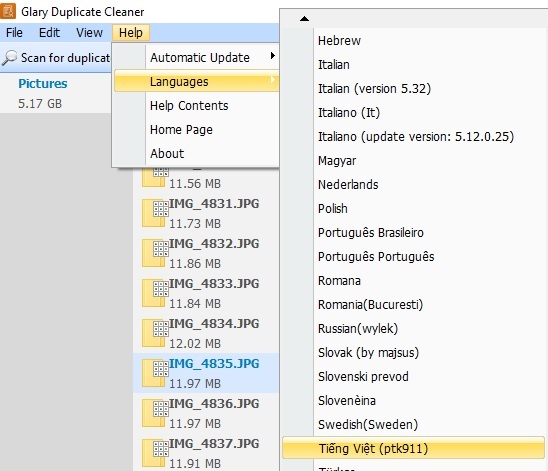Select the IMG_4837.JPG file icon

(x=155, y=453)
